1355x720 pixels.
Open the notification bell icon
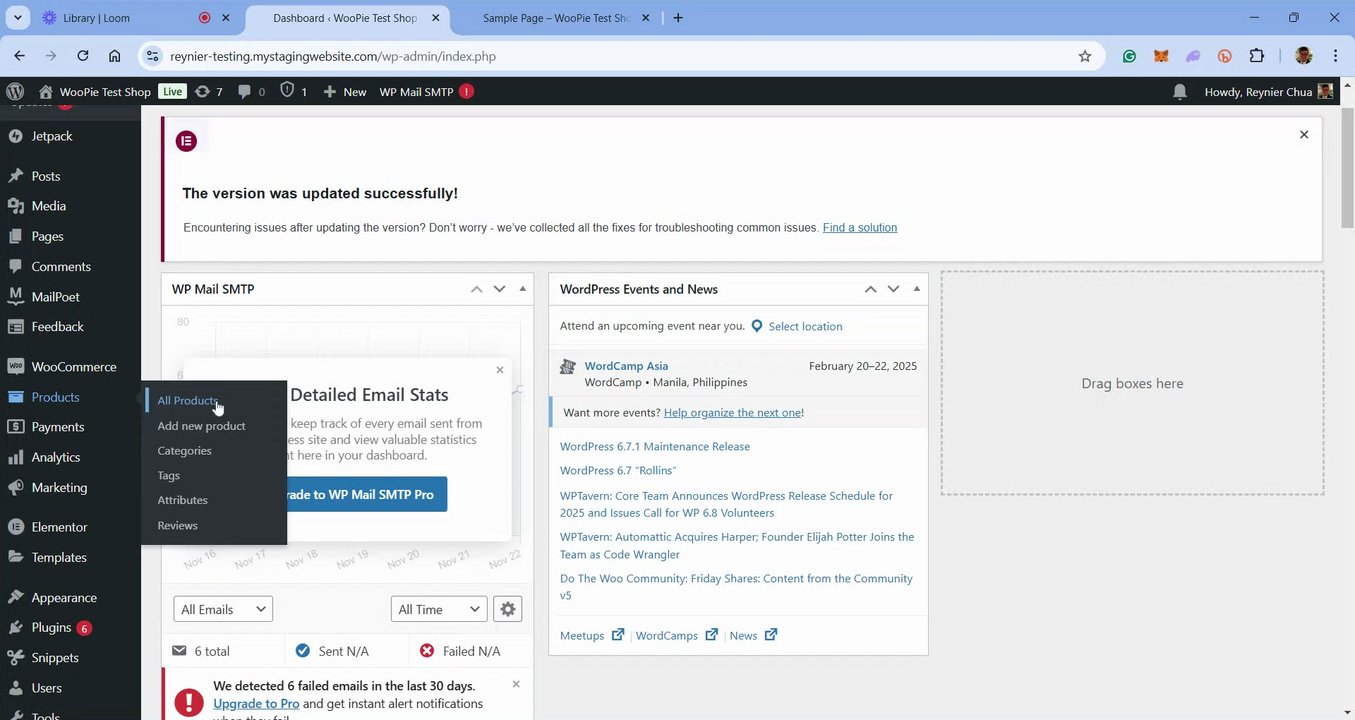1180,91
